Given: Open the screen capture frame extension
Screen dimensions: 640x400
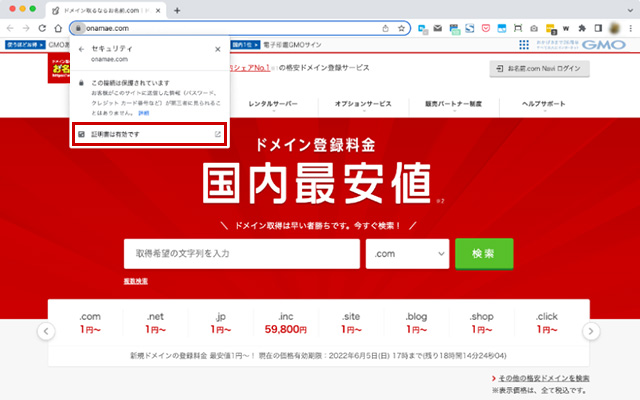Looking at the screenshot, I should 518,28.
